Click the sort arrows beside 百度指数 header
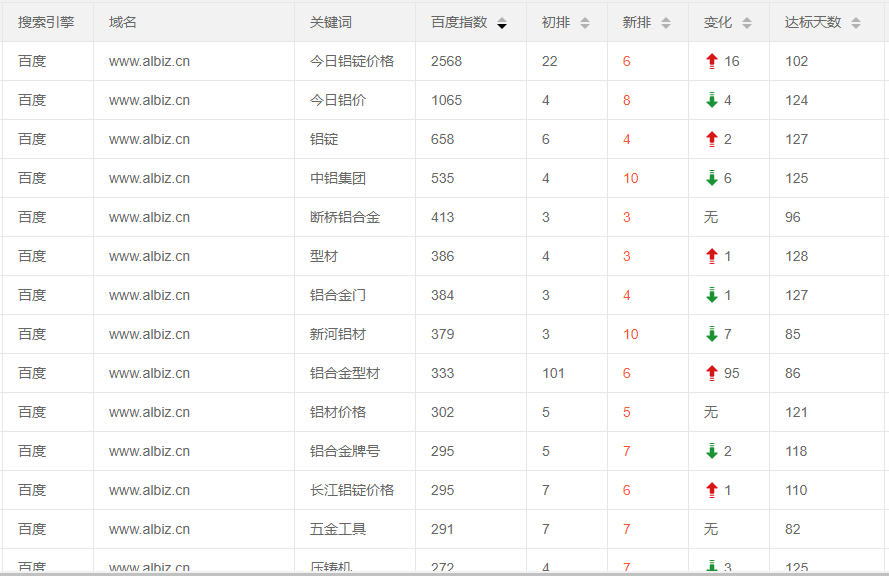This screenshot has height=576, width=889. click(502, 23)
